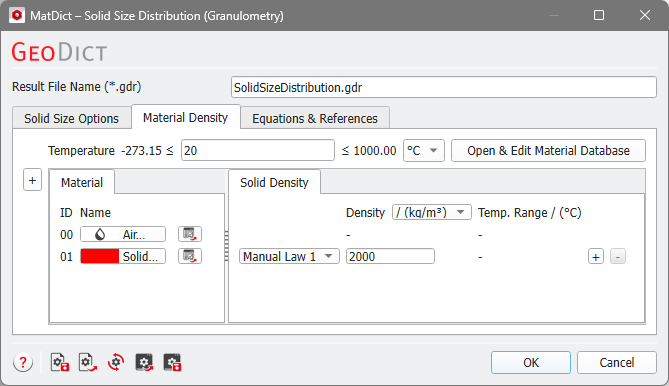Viewport: 669px width, 386px height.
Task: Click the Solid... material name button
Action: [x=123, y=256]
